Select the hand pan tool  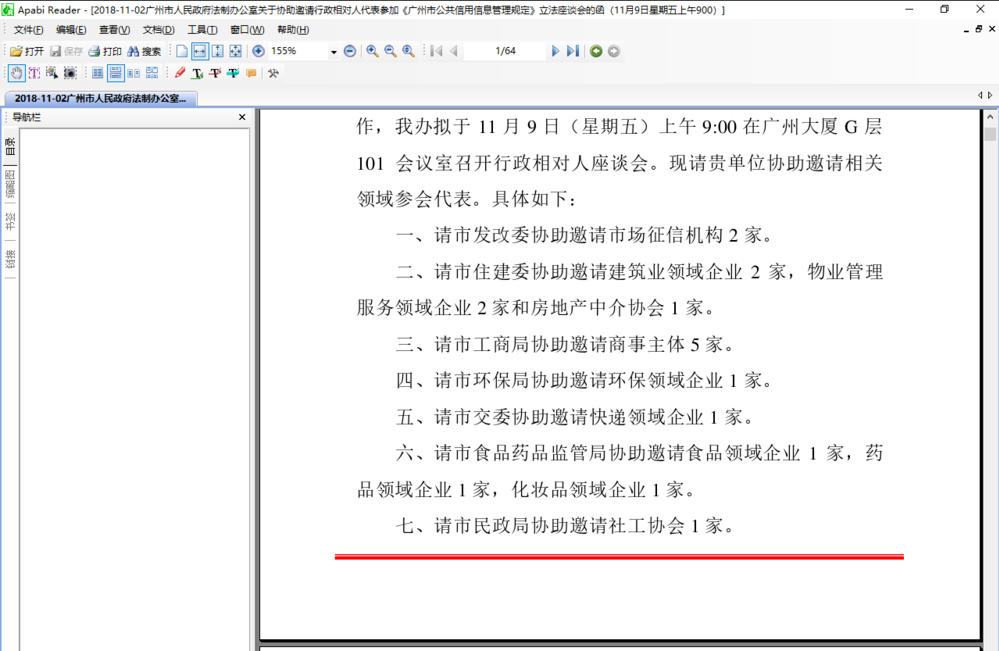[x=16, y=73]
